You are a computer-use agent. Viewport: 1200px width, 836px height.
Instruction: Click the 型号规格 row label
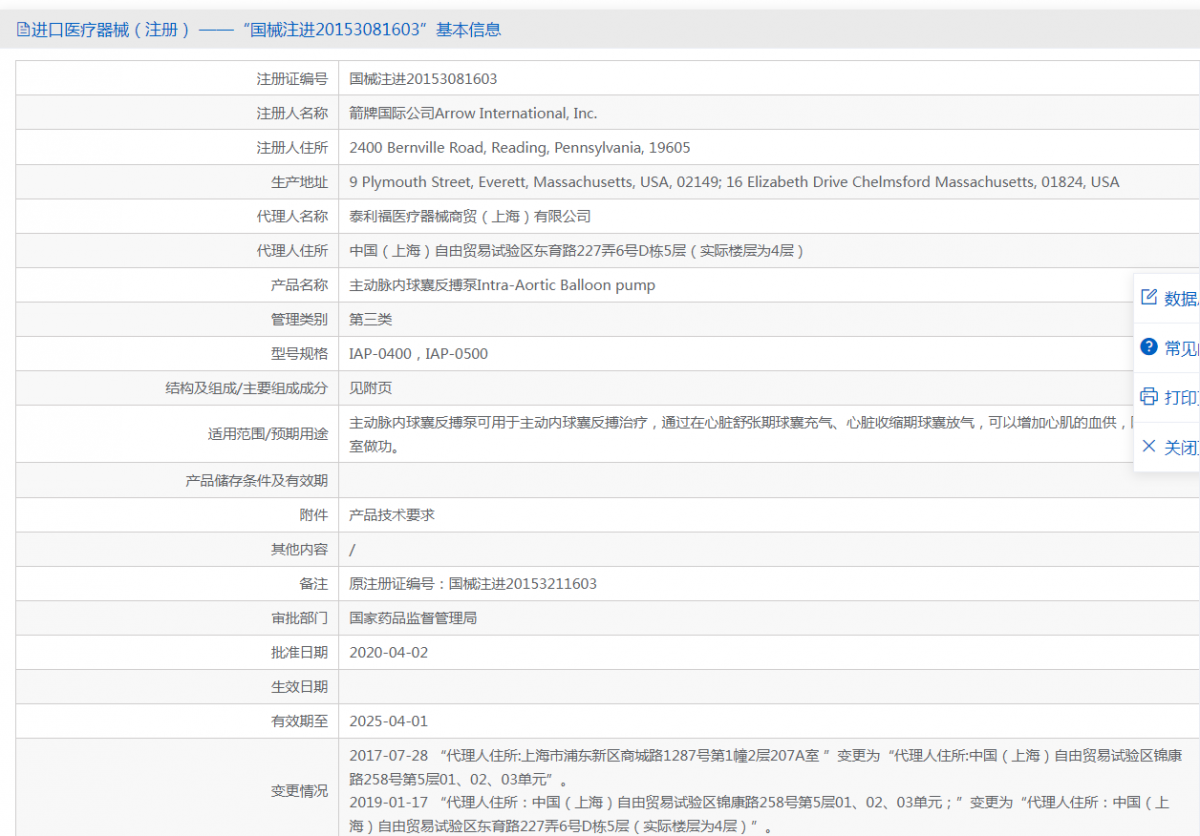pos(299,354)
